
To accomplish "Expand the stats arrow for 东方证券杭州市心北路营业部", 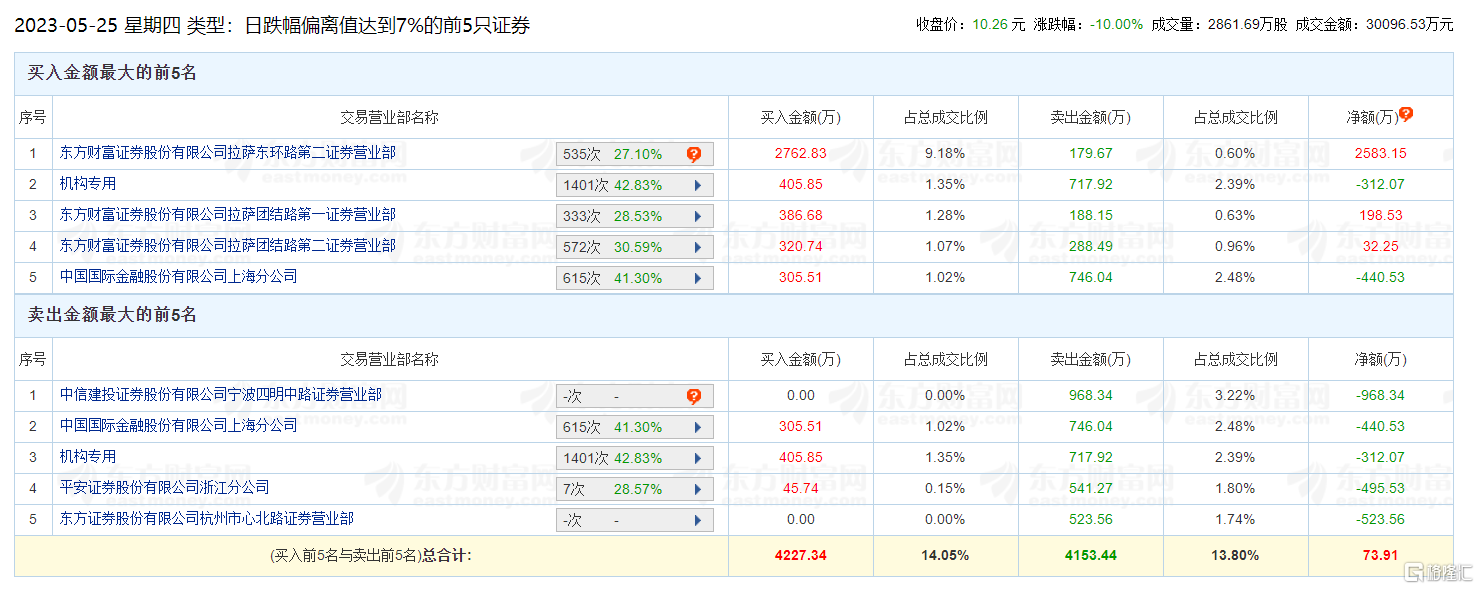I will 697,520.
